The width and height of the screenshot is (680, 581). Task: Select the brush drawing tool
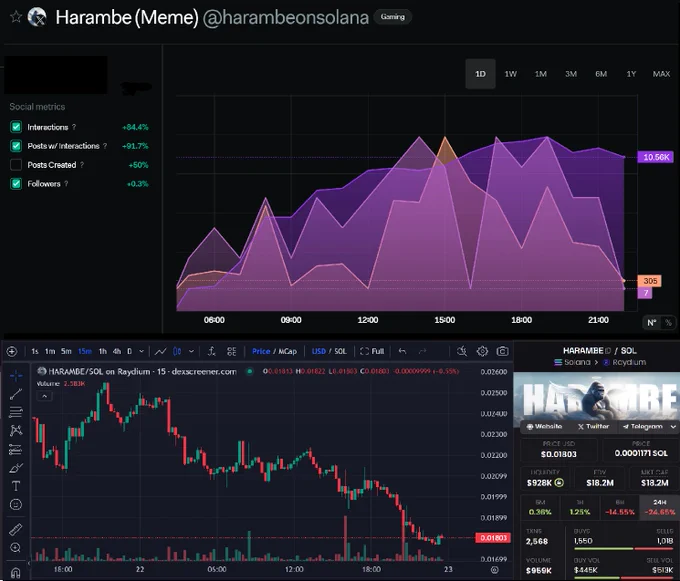pos(16,468)
